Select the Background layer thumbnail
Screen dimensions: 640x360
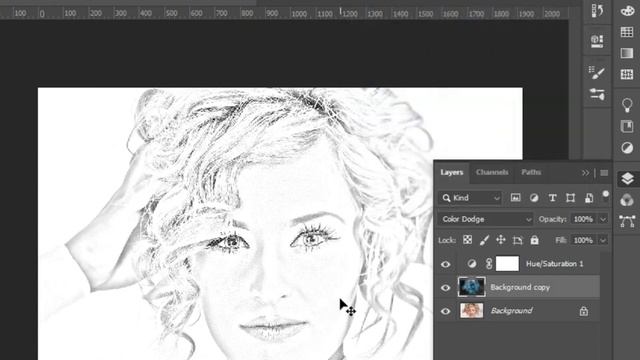(x=471, y=311)
